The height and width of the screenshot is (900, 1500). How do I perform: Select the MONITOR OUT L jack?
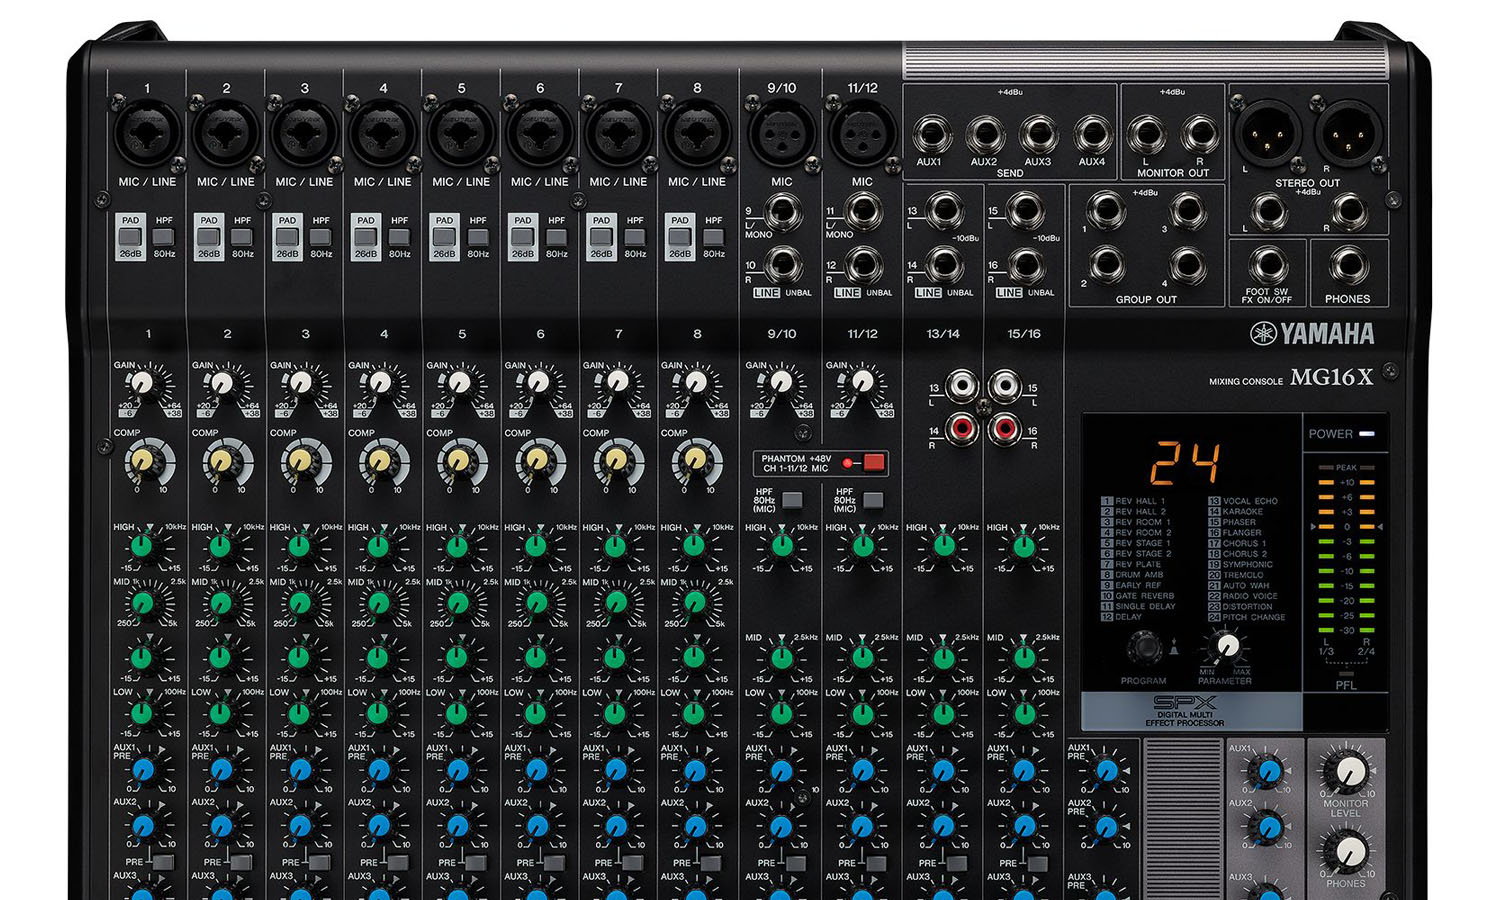click(x=1146, y=133)
